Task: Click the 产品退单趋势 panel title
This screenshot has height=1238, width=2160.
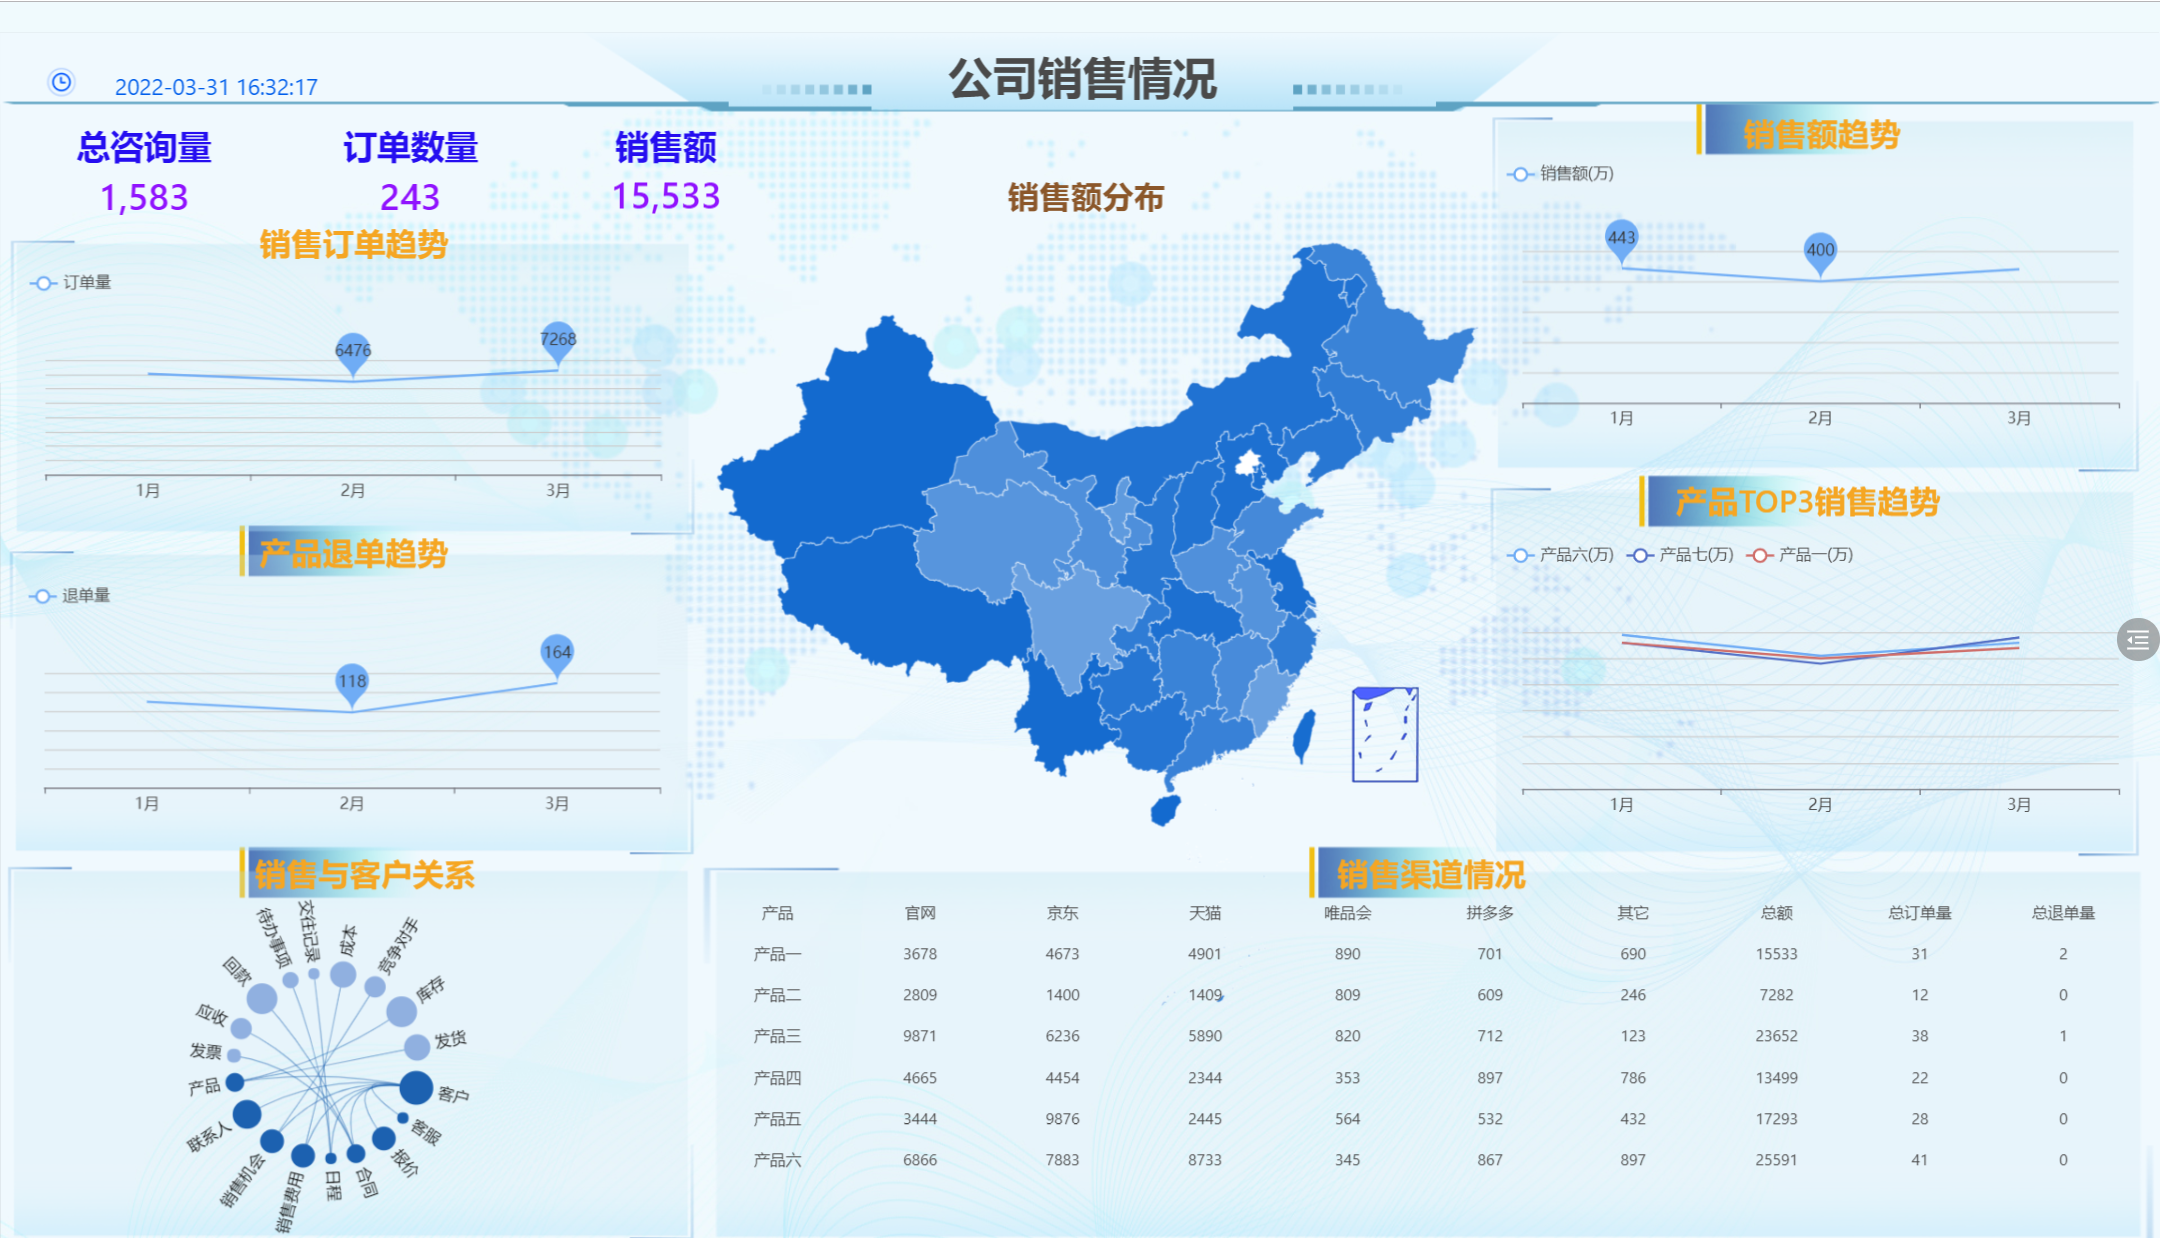Action: pos(353,553)
